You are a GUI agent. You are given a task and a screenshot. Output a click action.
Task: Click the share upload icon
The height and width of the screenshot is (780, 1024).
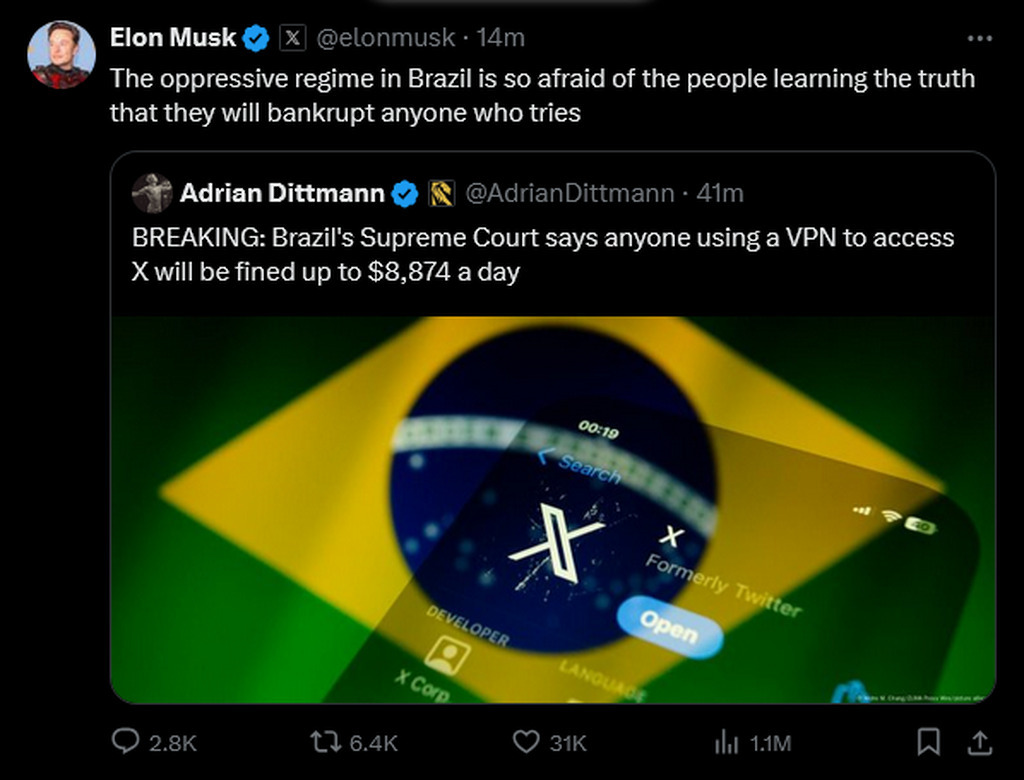point(981,742)
